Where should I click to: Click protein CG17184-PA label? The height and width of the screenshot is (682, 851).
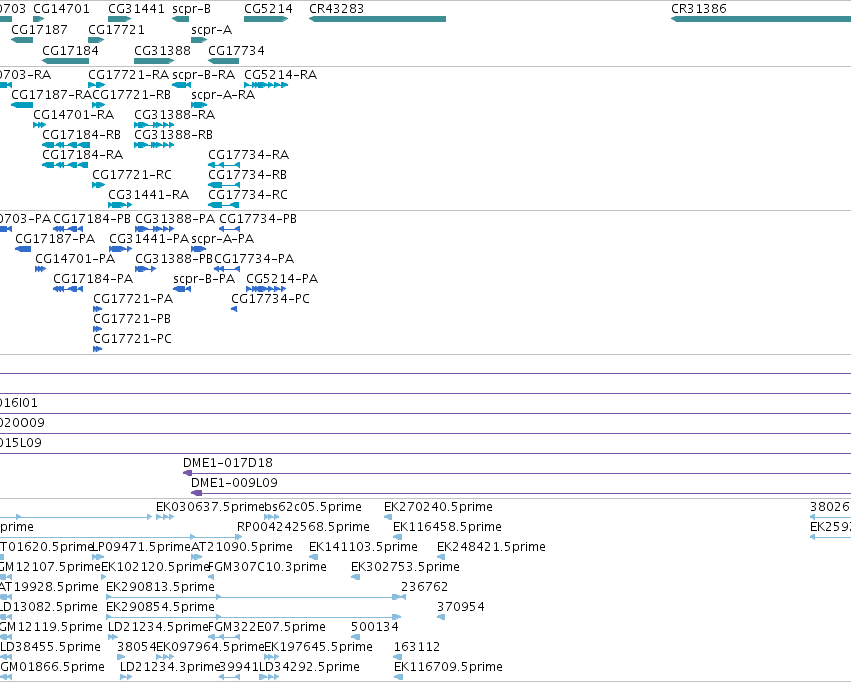(x=93, y=279)
